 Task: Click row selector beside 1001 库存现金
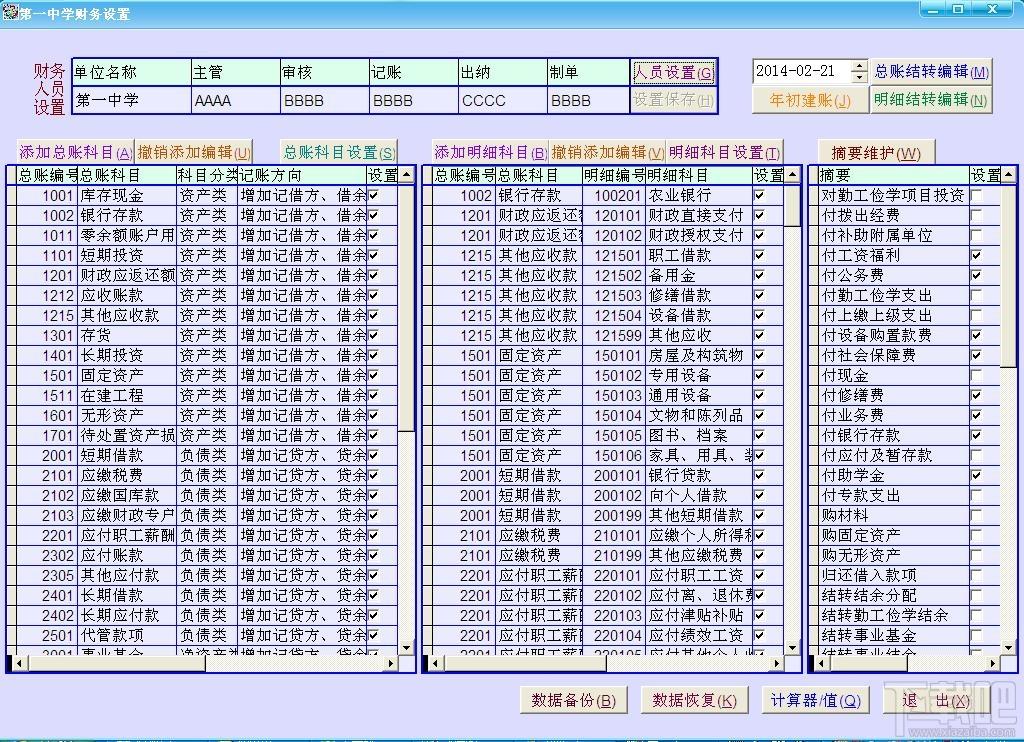click(x=11, y=195)
